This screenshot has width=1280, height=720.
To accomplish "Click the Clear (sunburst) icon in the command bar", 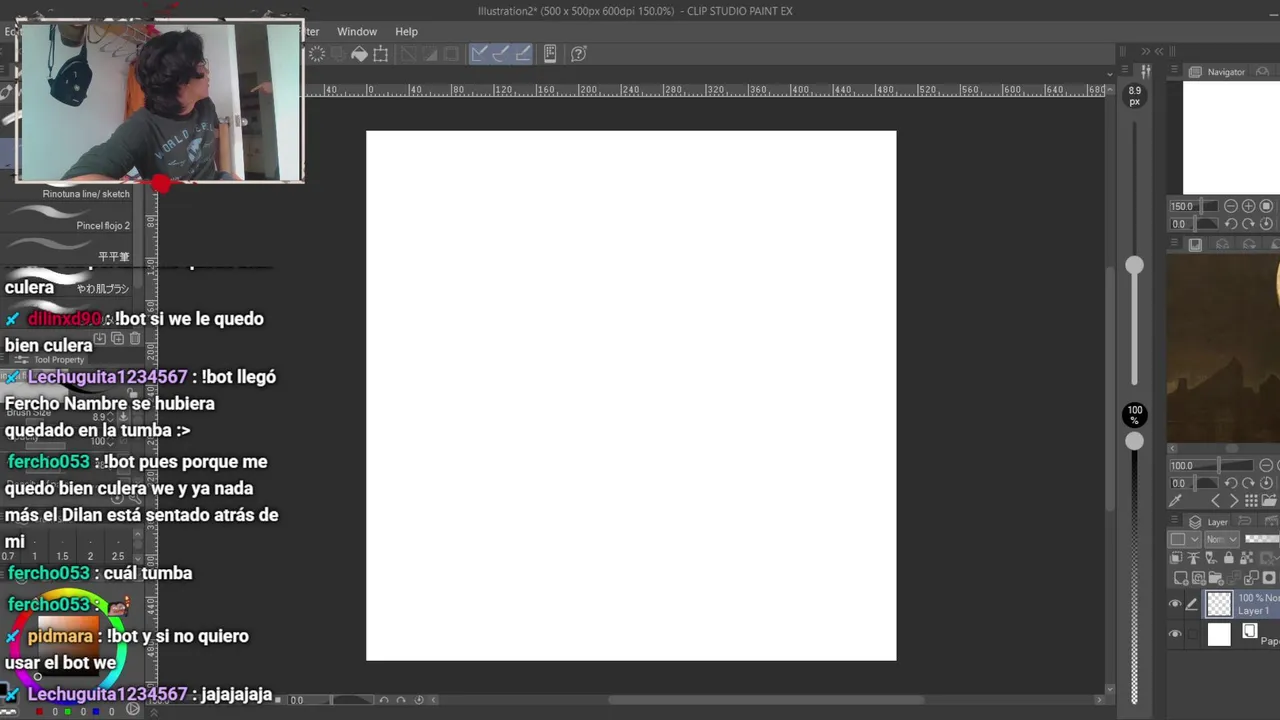I will [x=317, y=54].
